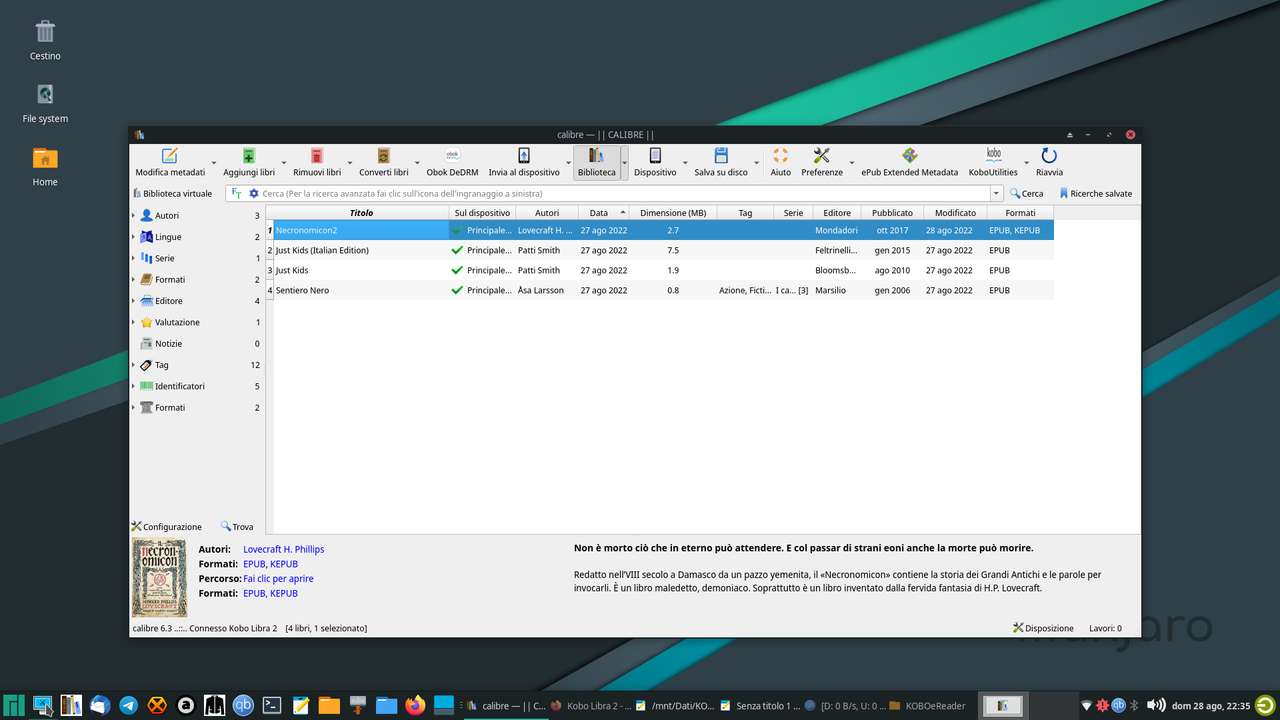1280x720 pixels.
Task: Open Aiuto lifebuoy icon
Action: pos(781,162)
